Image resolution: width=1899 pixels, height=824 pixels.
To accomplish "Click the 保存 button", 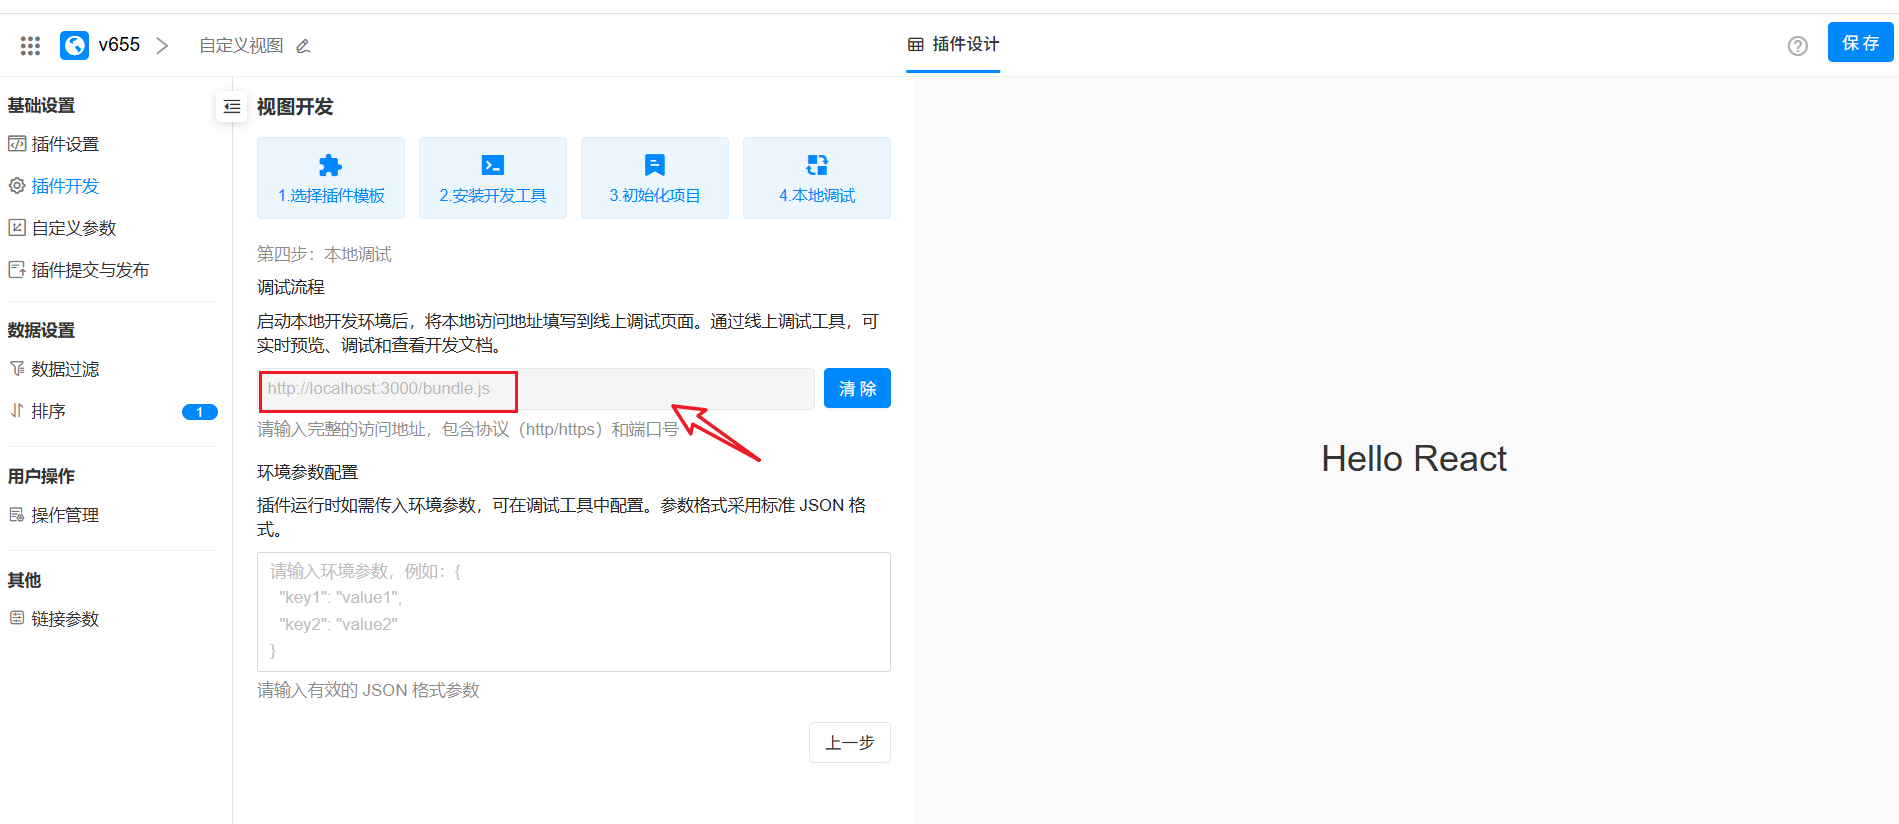I will click(x=1859, y=43).
